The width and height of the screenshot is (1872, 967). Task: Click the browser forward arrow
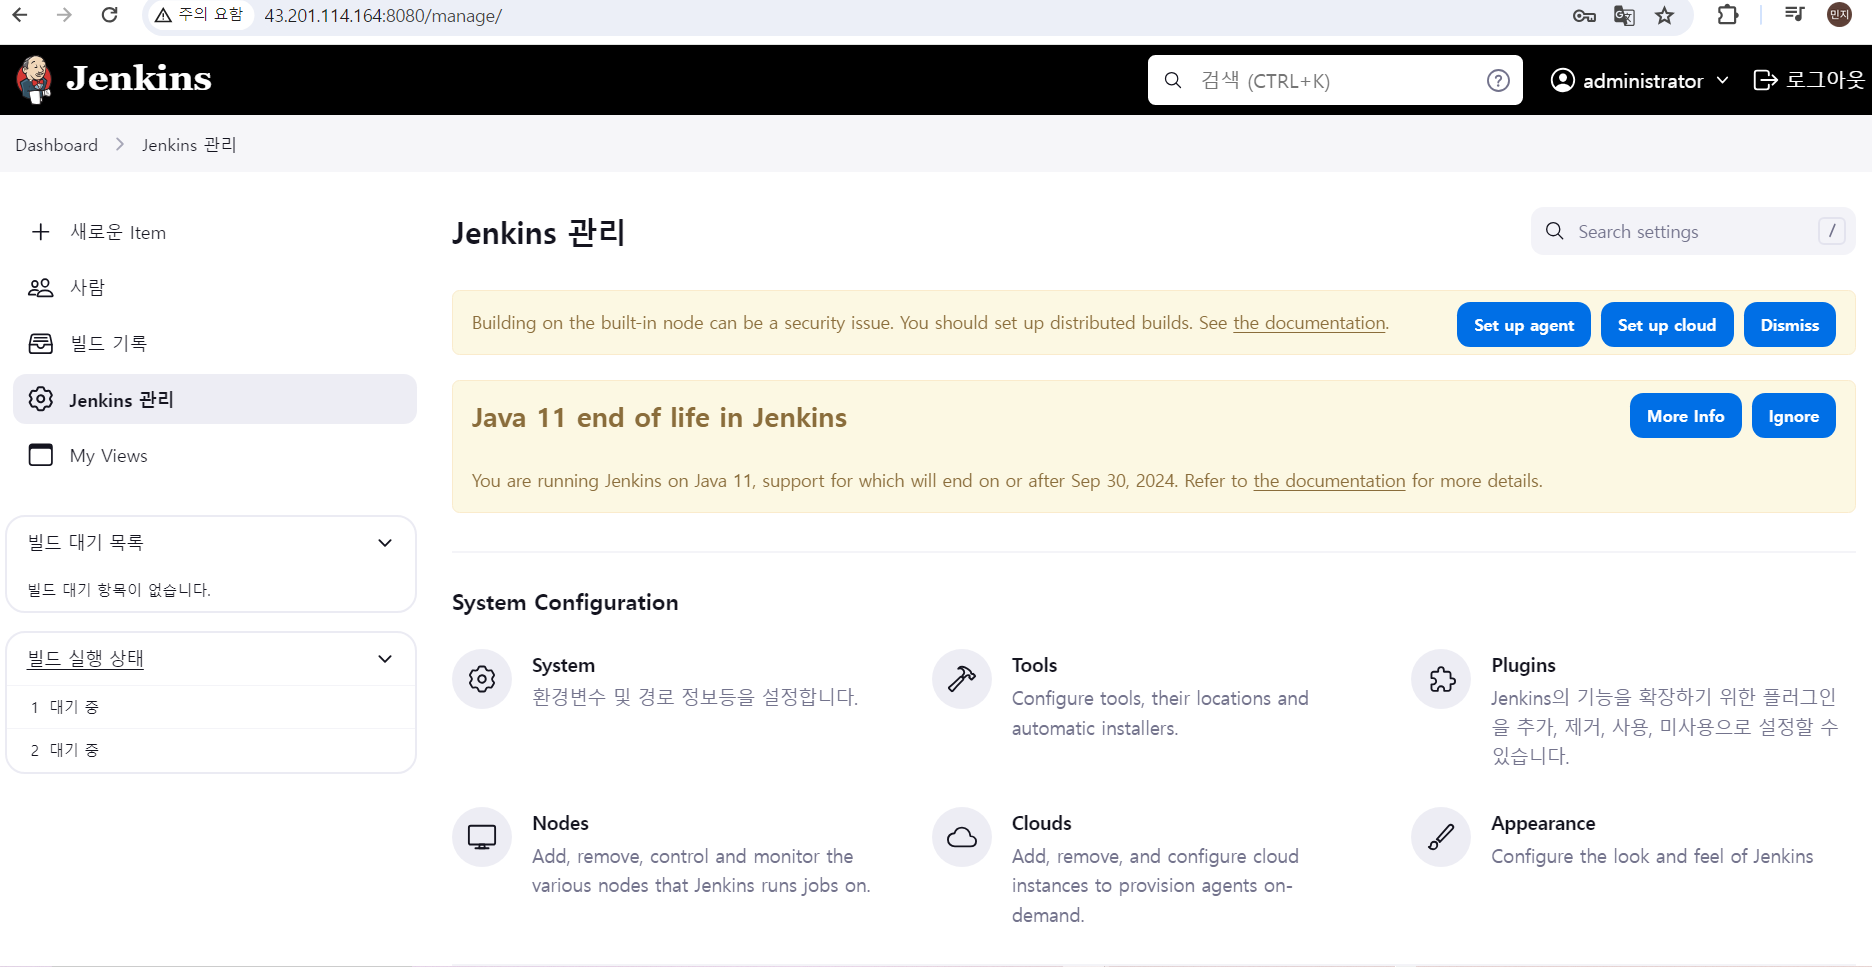pos(65,15)
